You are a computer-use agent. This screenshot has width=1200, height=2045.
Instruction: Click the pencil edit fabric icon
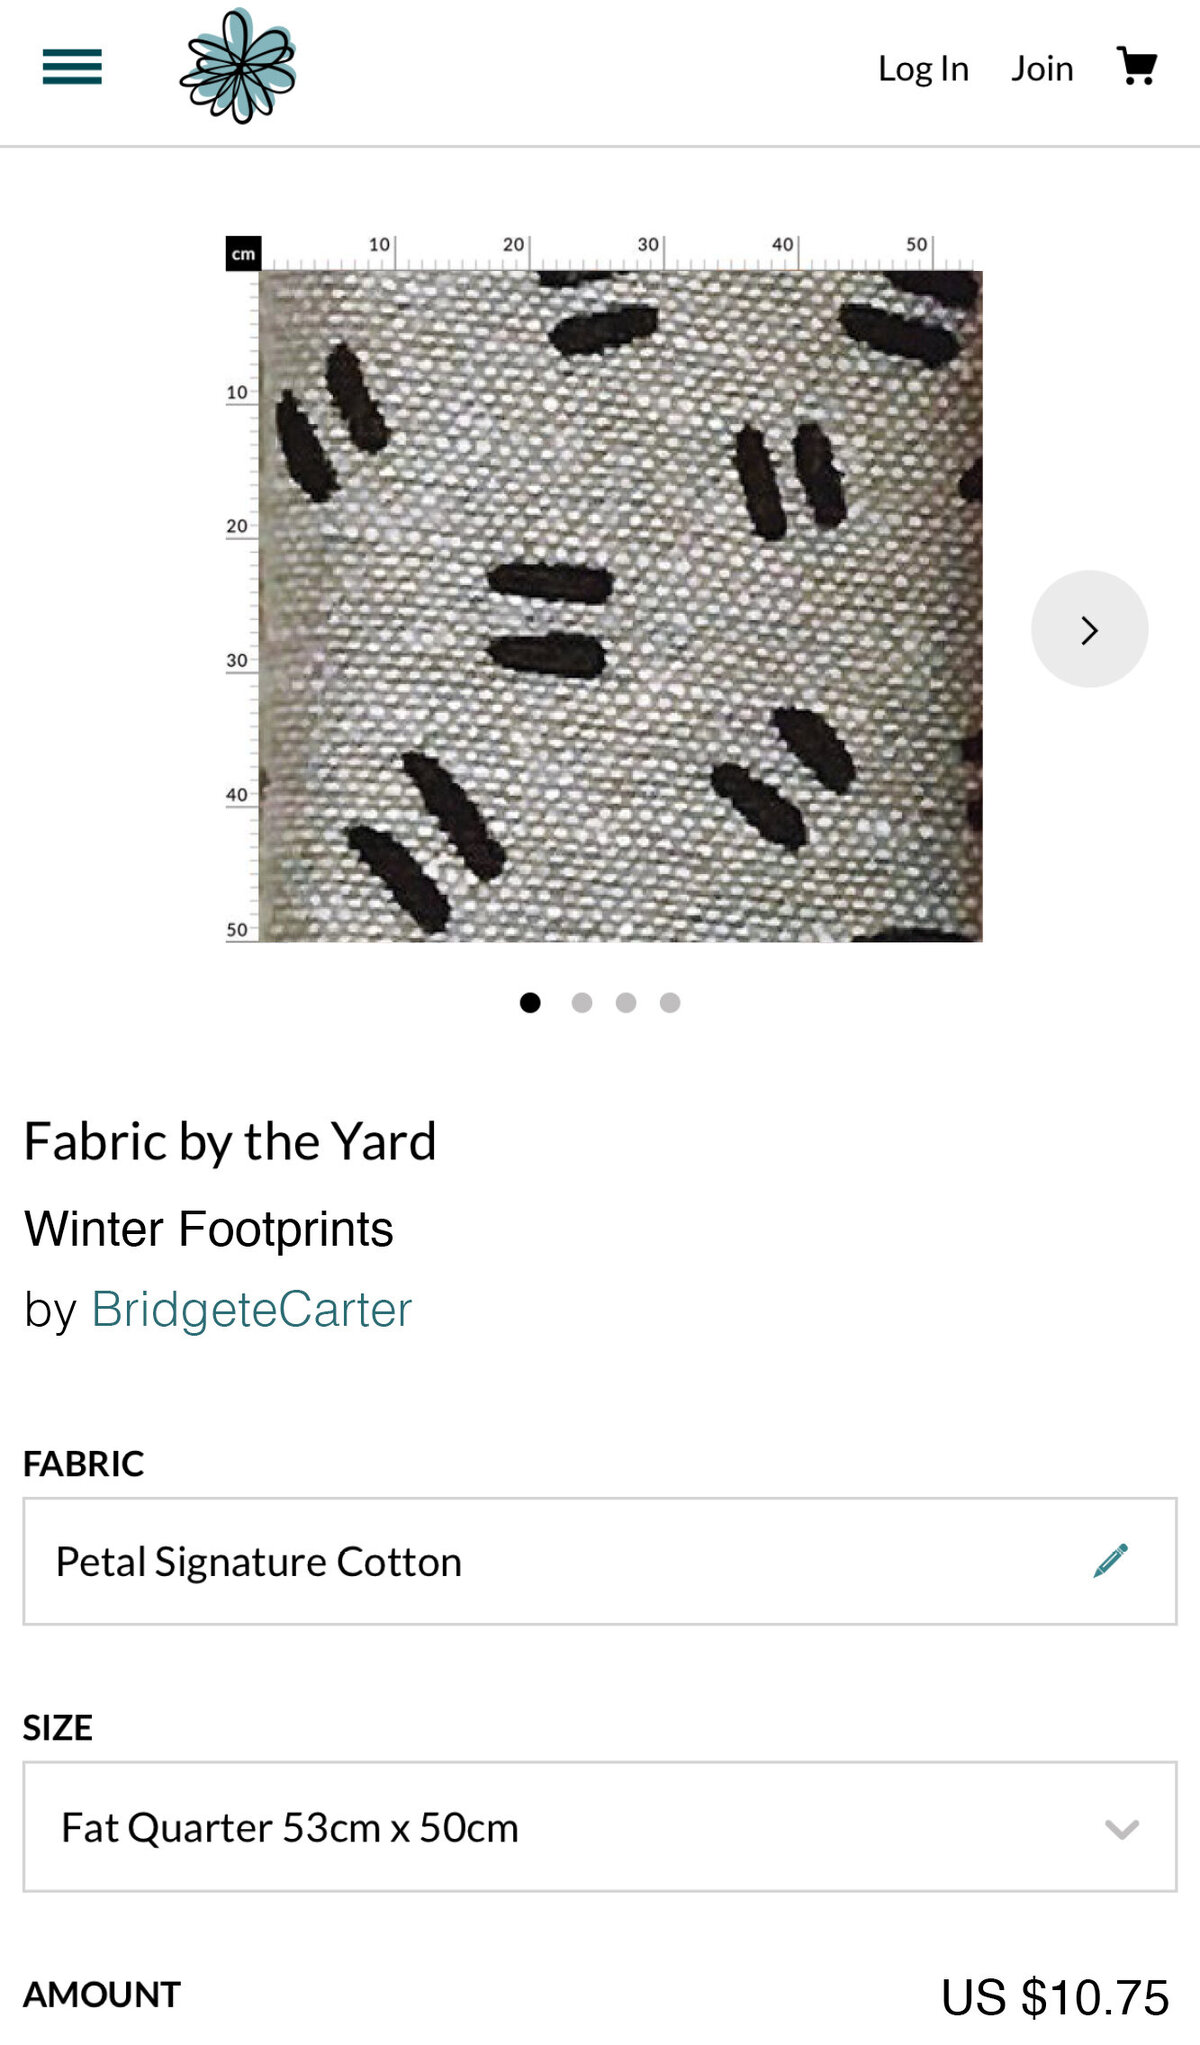point(1111,1561)
